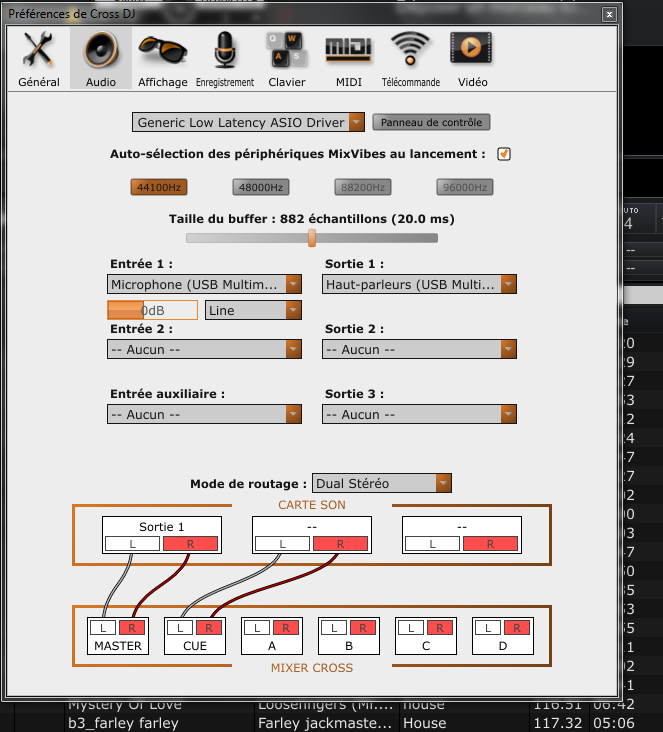Click deck B right channel R
This screenshot has width=663, height=732.
point(363,628)
